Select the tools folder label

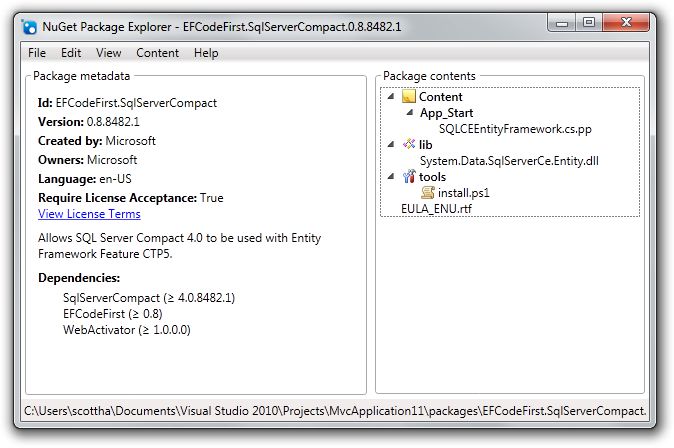click(432, 177)
